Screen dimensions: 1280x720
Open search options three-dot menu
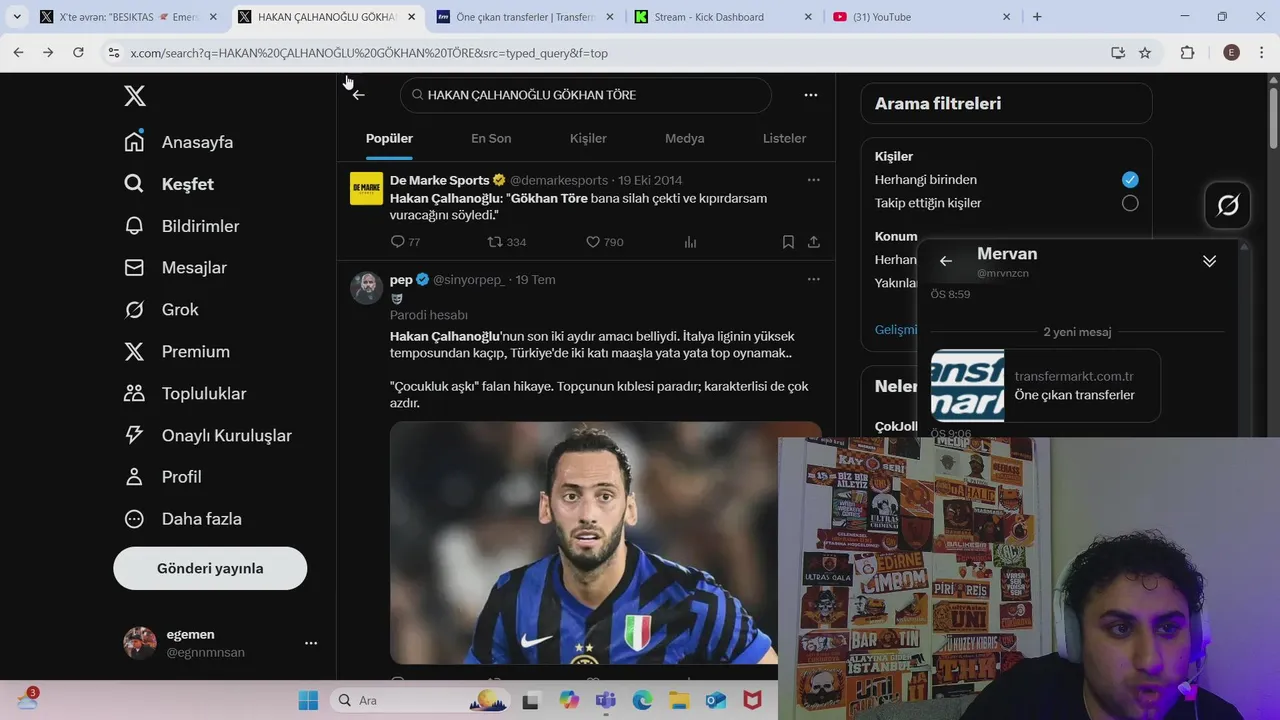811,95
